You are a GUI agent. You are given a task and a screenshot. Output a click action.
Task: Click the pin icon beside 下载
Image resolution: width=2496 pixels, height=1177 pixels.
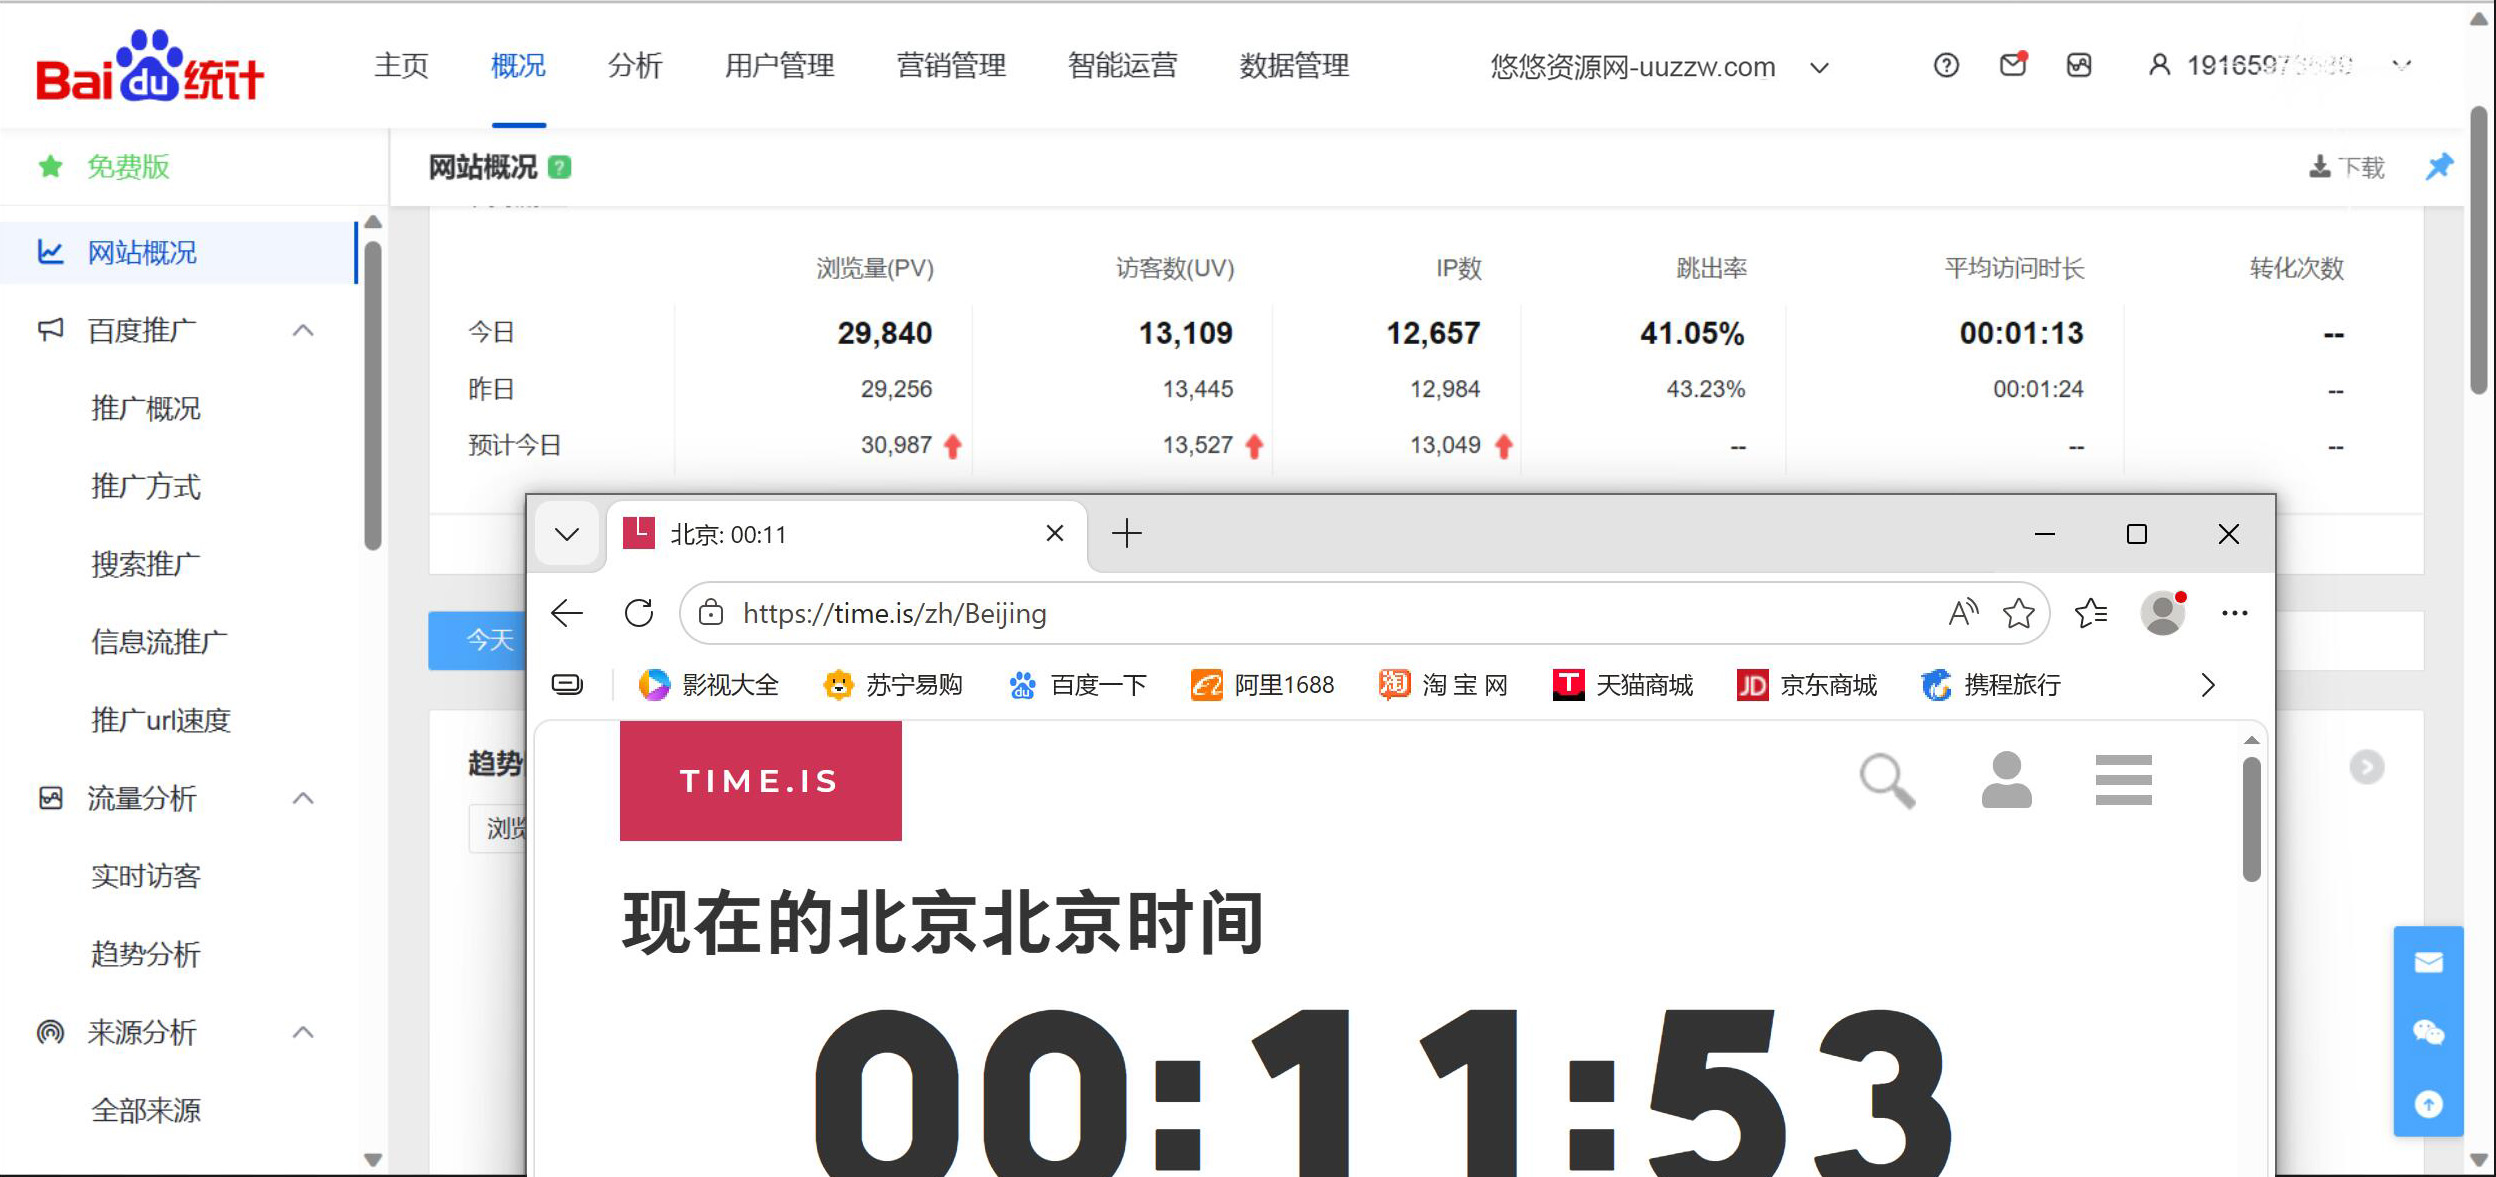click(x=2439, y=166)
